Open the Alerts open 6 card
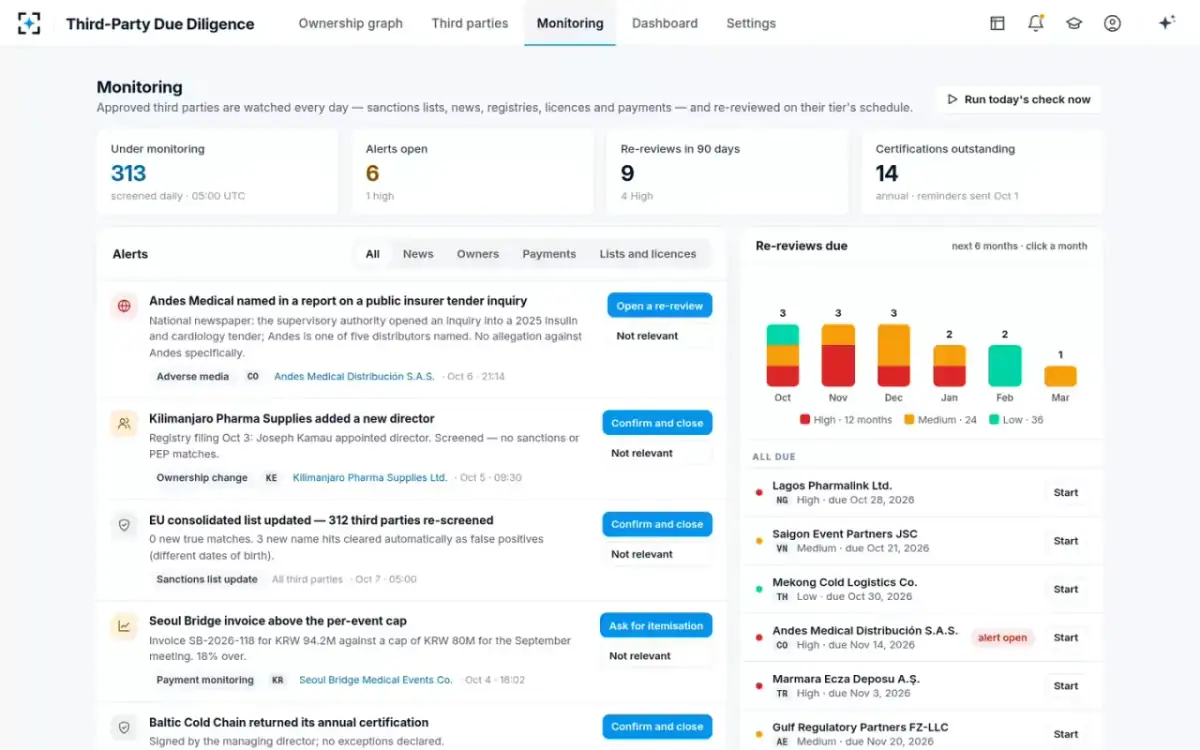1200x750 pixels. pyautogui.click(x=472, y=172)
